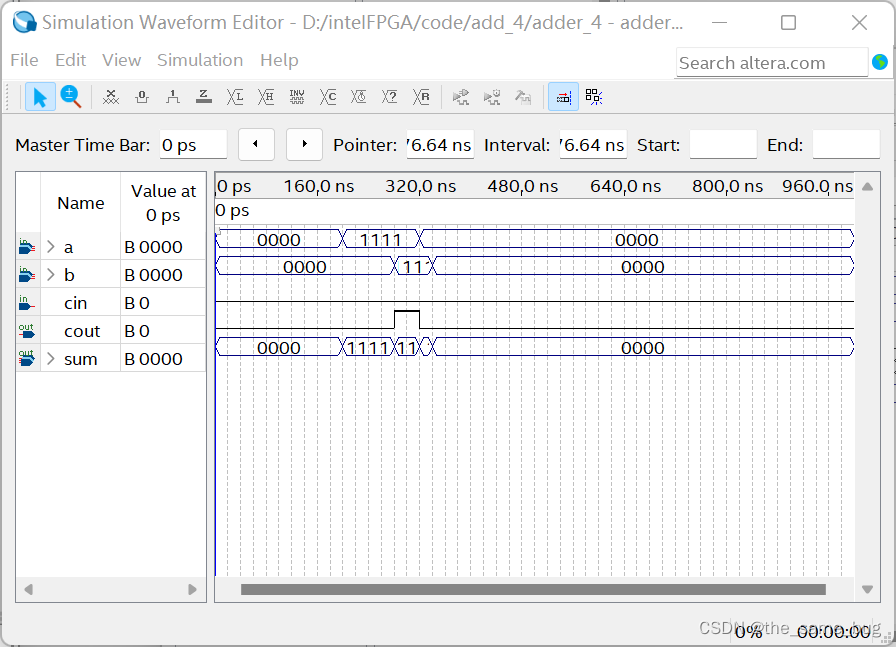The image size is (896, 647).
Task: Select the cin signal row
Action: pyautogui.click(x=111, y=303)
